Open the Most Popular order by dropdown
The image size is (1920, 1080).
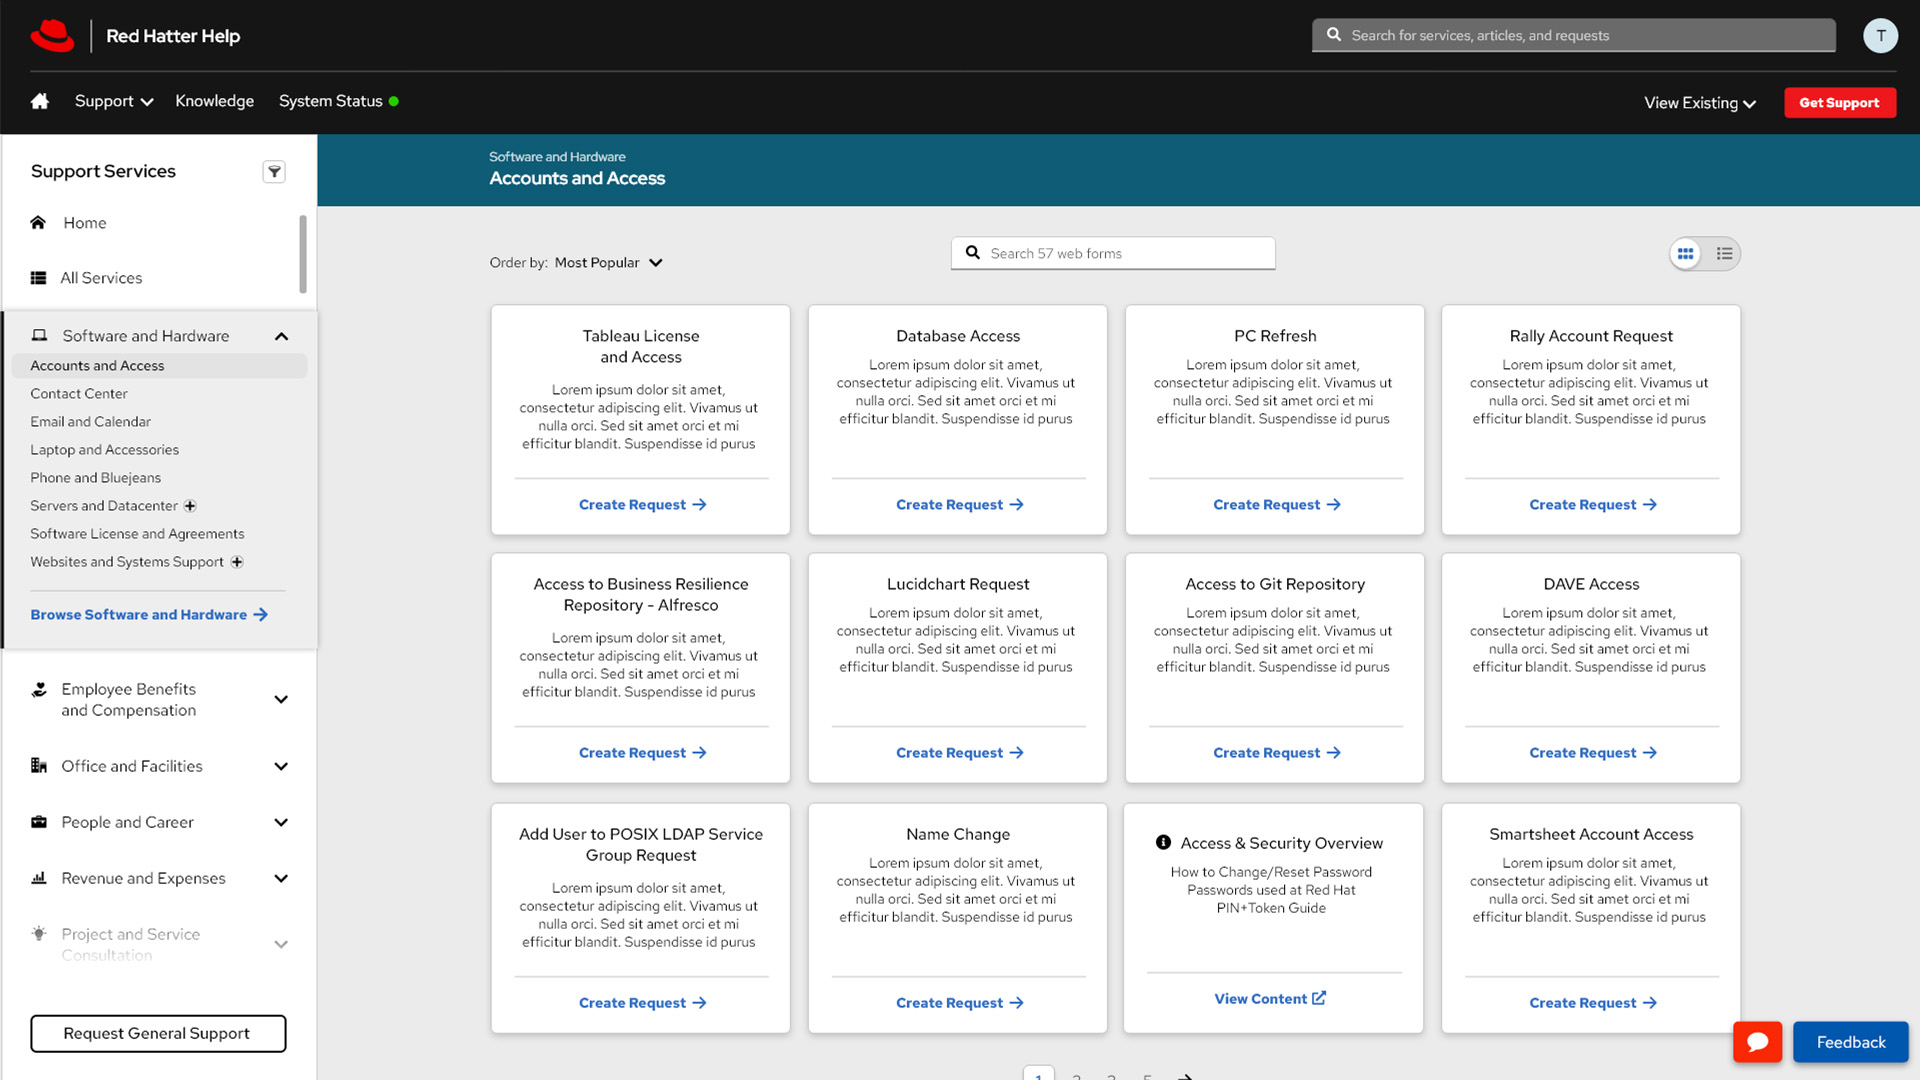coord(608,263)
